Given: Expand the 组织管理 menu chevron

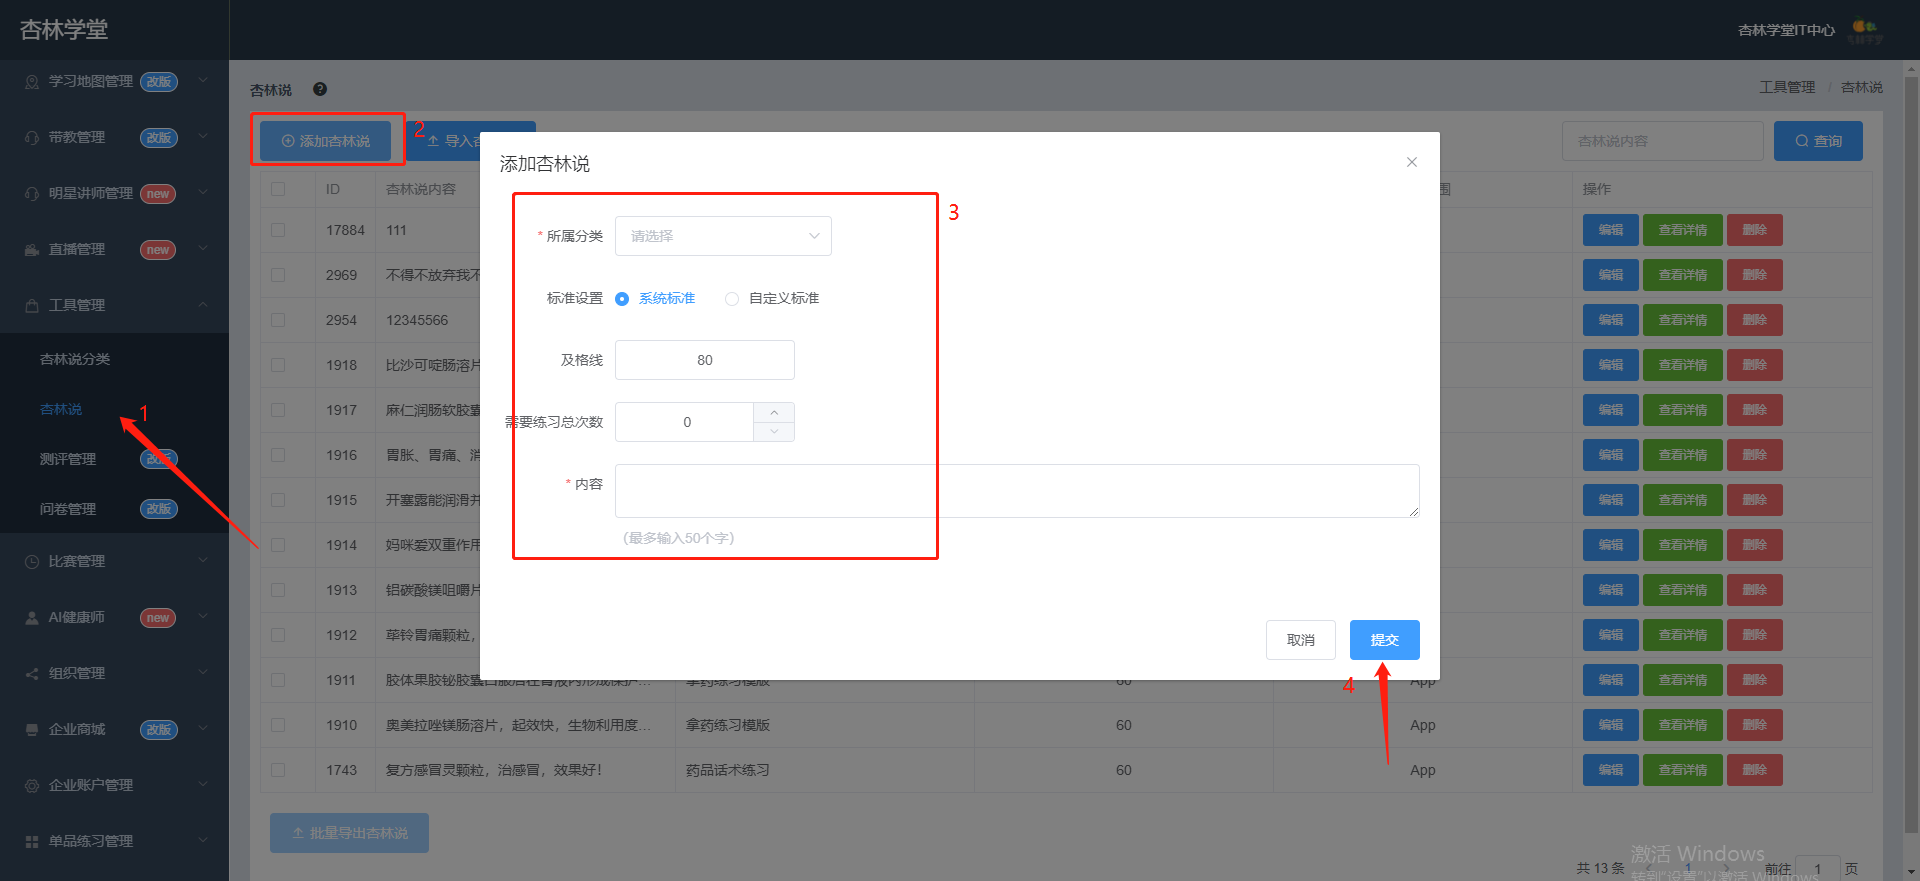Looking at the screenshot, I should click(x=203, y=672).
